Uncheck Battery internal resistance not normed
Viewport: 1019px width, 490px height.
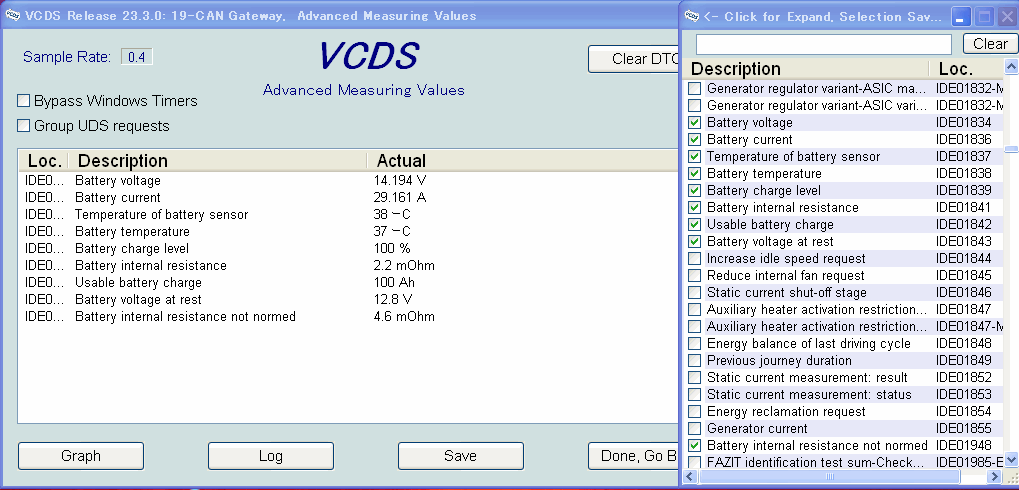tap(695, 446)
